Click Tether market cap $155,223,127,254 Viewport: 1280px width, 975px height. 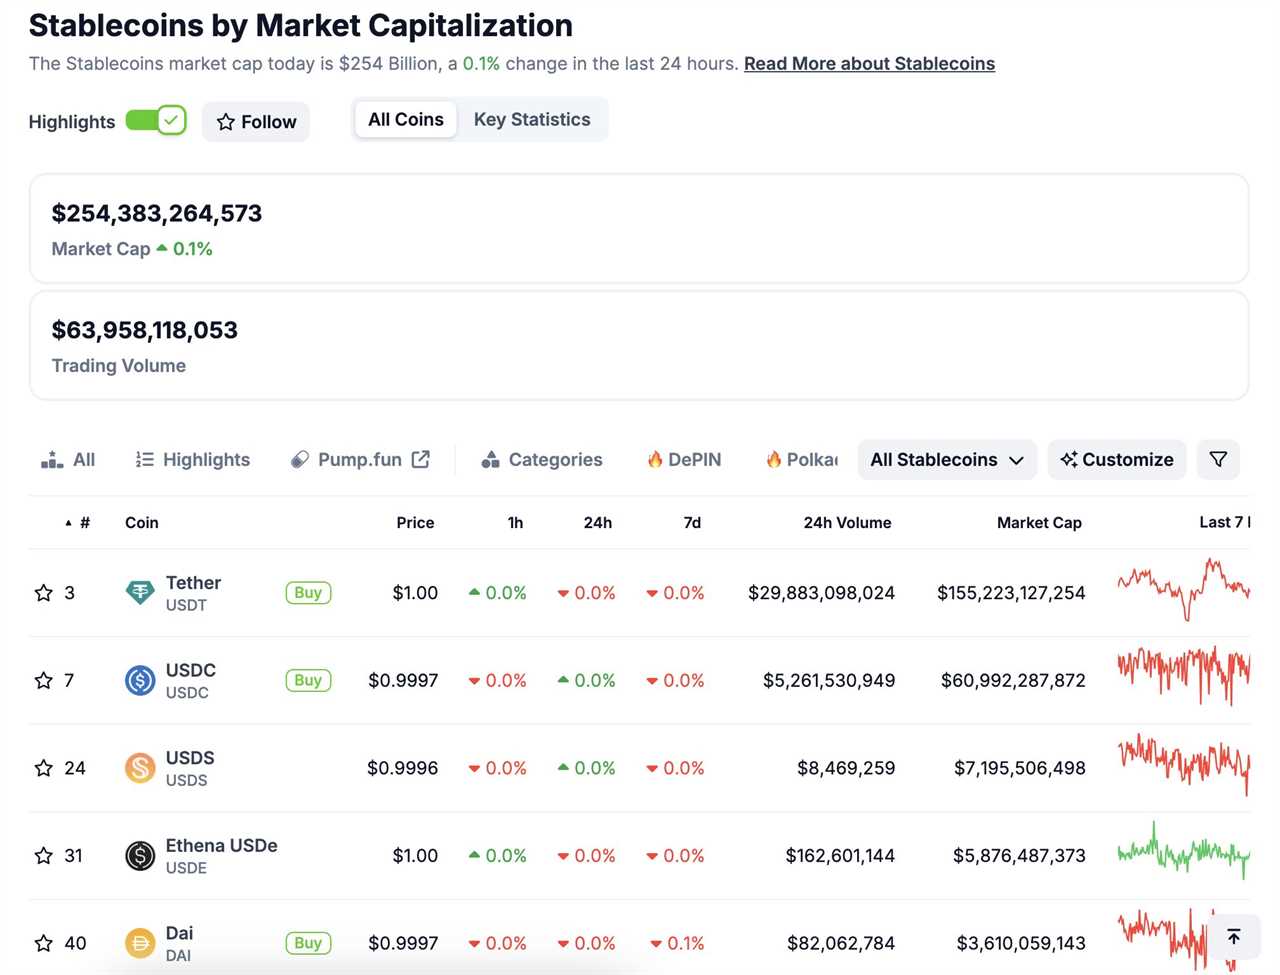click(x=1011, y=593)
